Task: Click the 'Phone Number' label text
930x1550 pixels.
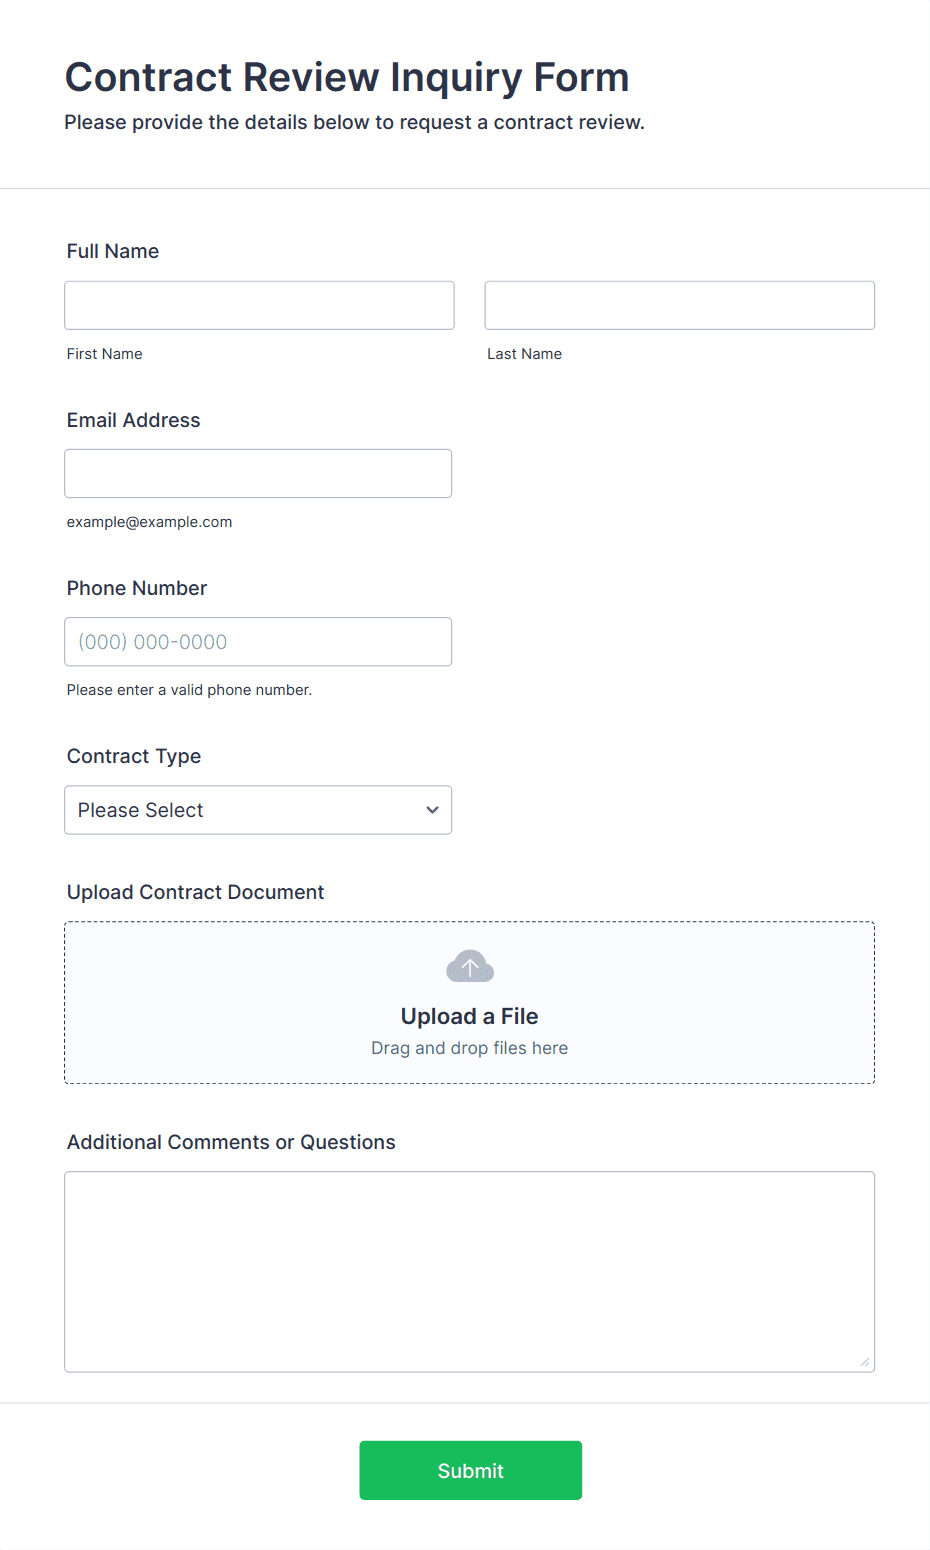Action: point(137,588)
